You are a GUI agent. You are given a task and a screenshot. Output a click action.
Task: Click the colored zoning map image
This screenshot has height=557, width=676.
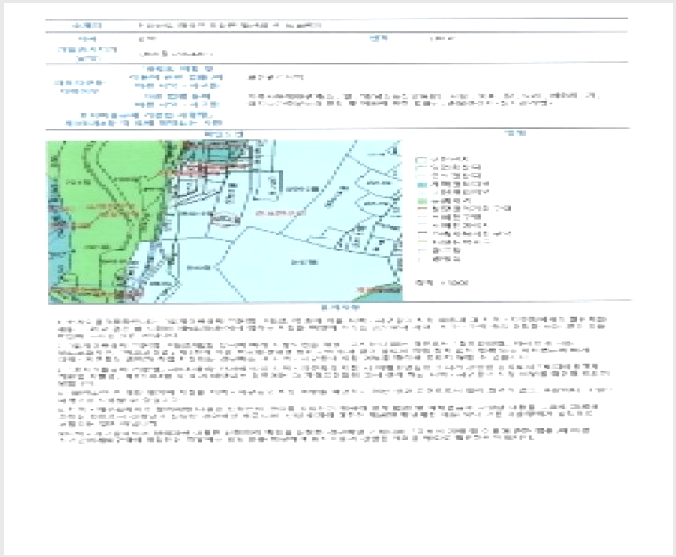coord(225,221)
